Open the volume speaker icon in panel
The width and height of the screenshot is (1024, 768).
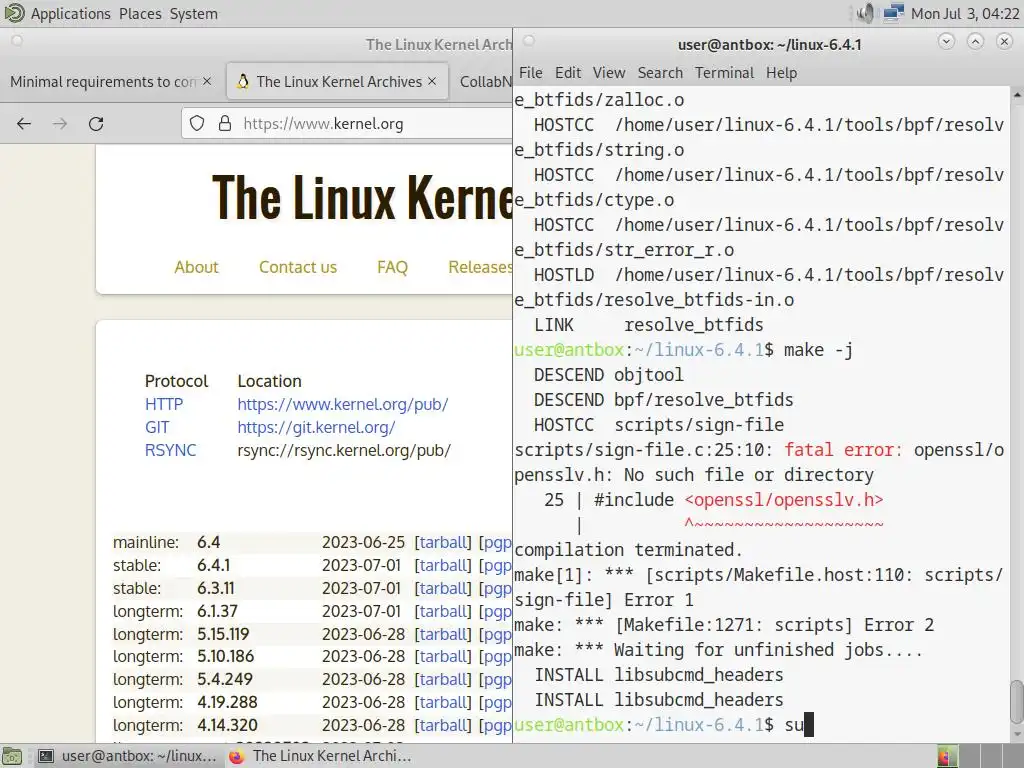[865, 13]
